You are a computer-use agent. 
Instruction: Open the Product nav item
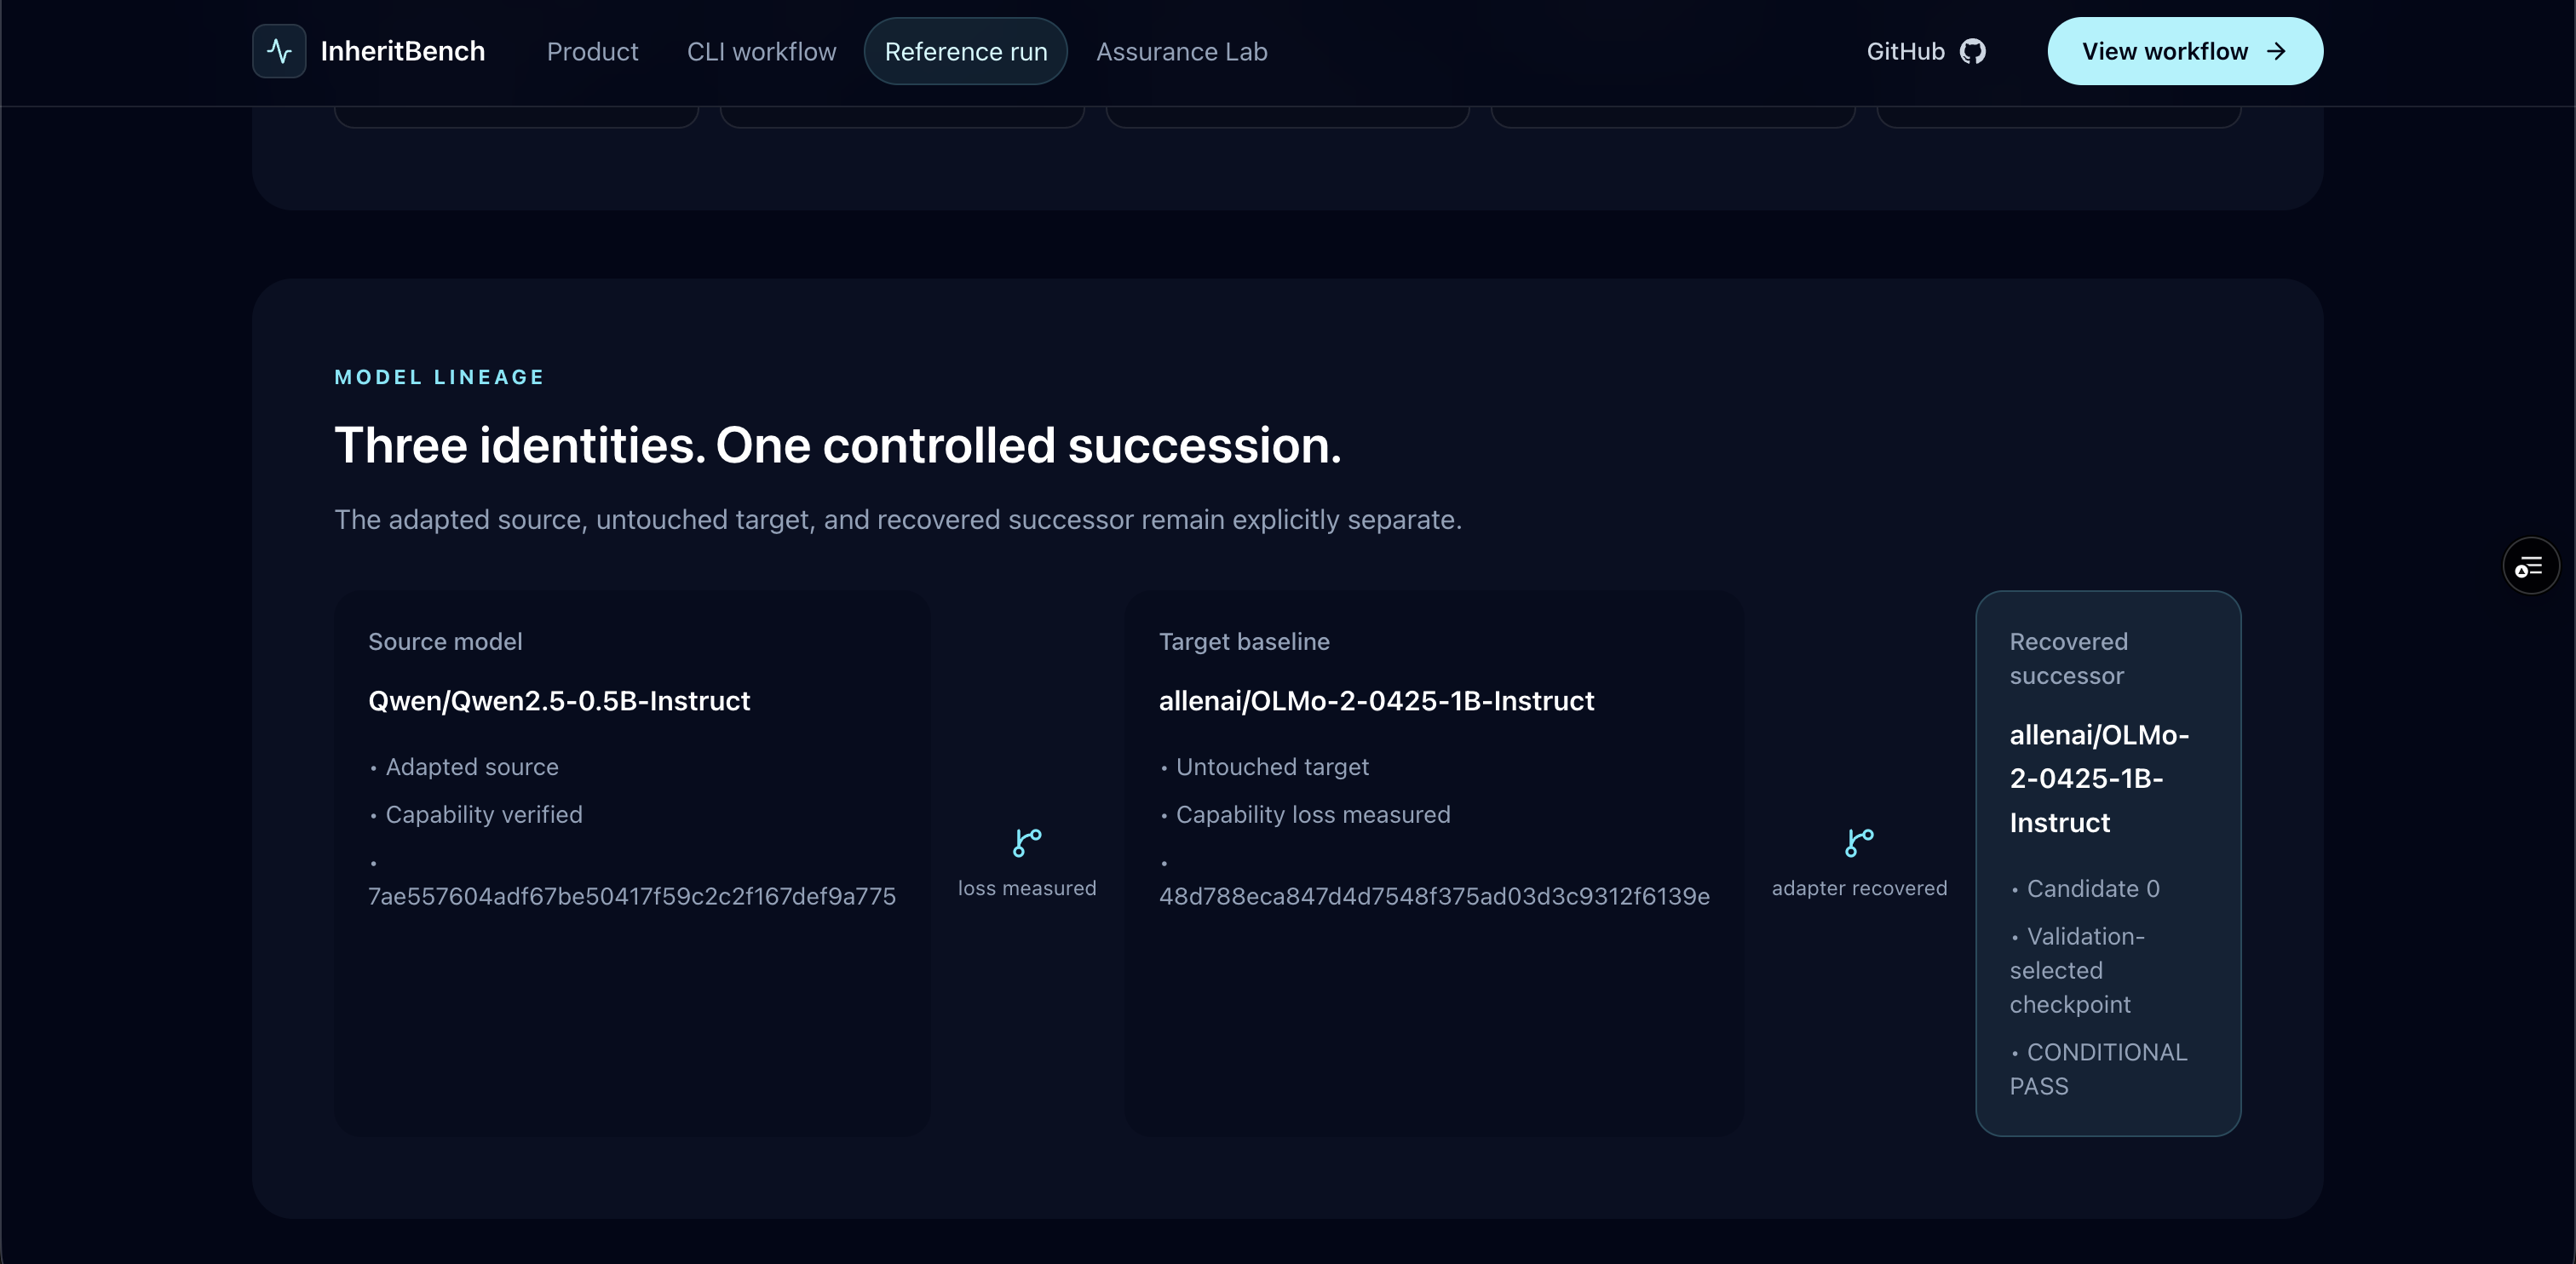click(x=592, y=51)
